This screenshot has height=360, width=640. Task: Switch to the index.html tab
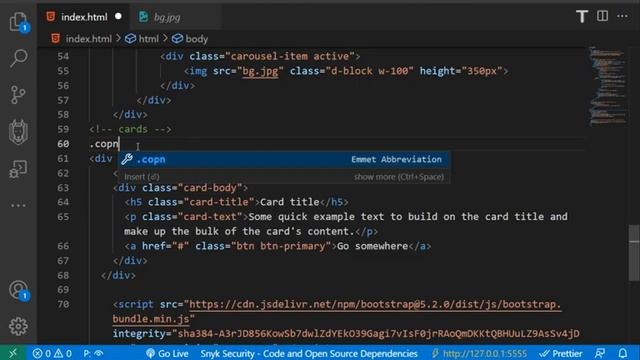pyautogui.click(x=84, y=17)
